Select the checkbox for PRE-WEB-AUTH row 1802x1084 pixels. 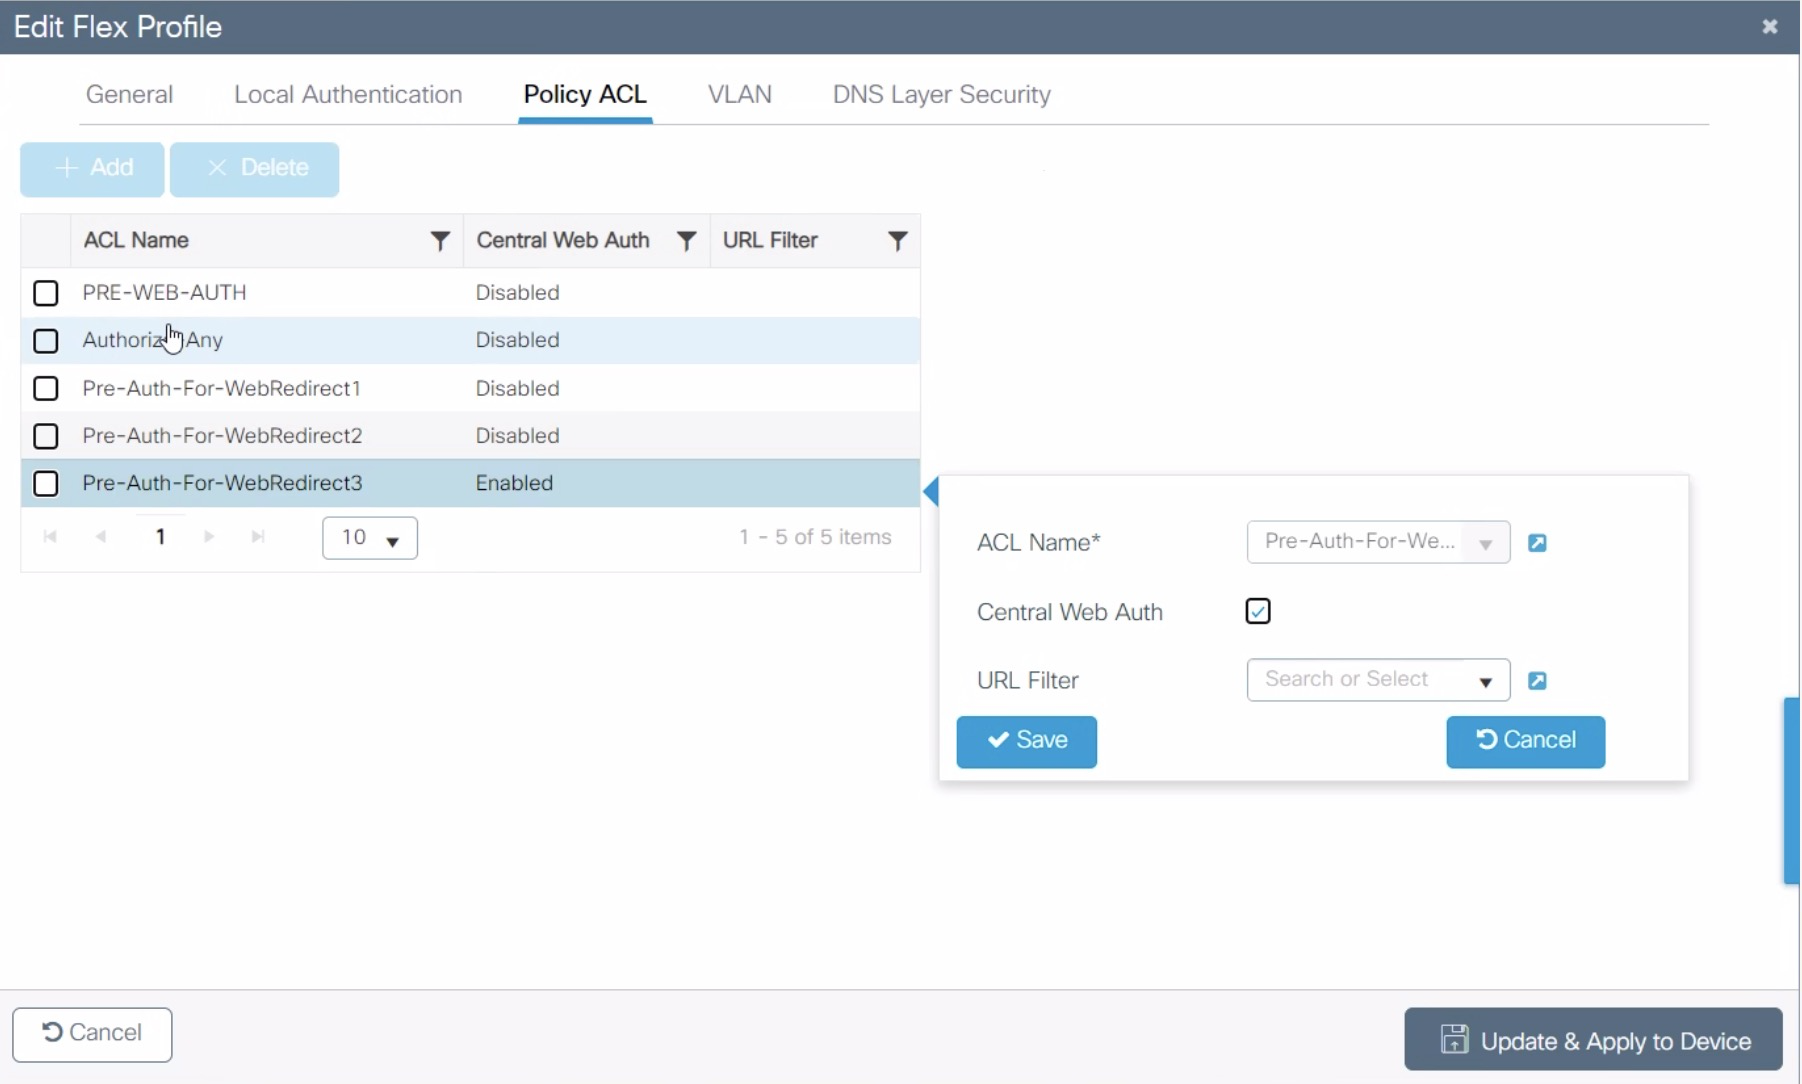pyautogui.click(x=46, y=292)
